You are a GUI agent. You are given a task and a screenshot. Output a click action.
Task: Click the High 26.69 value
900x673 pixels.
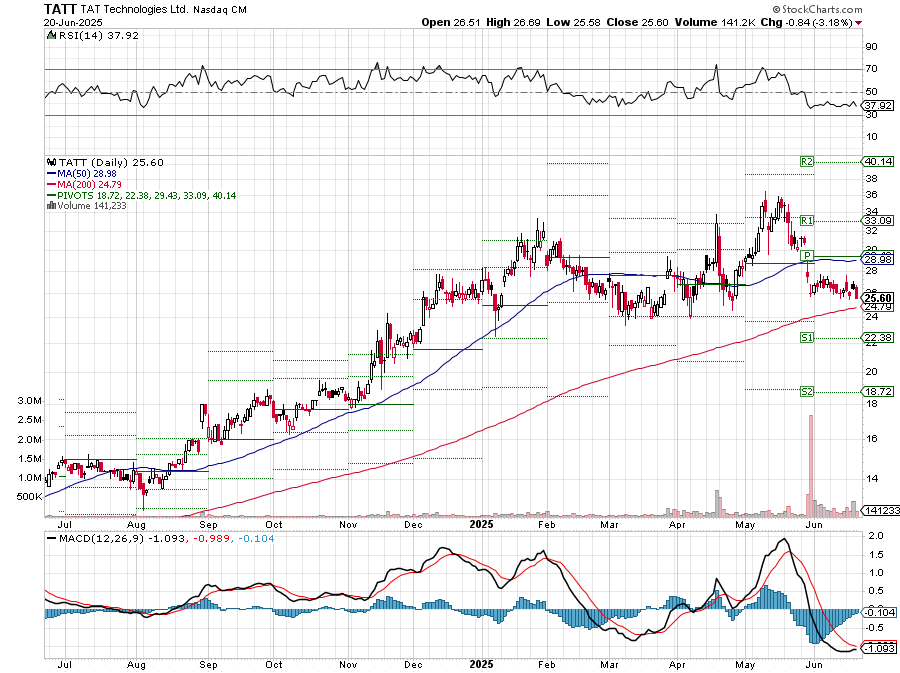coord(513,22)
